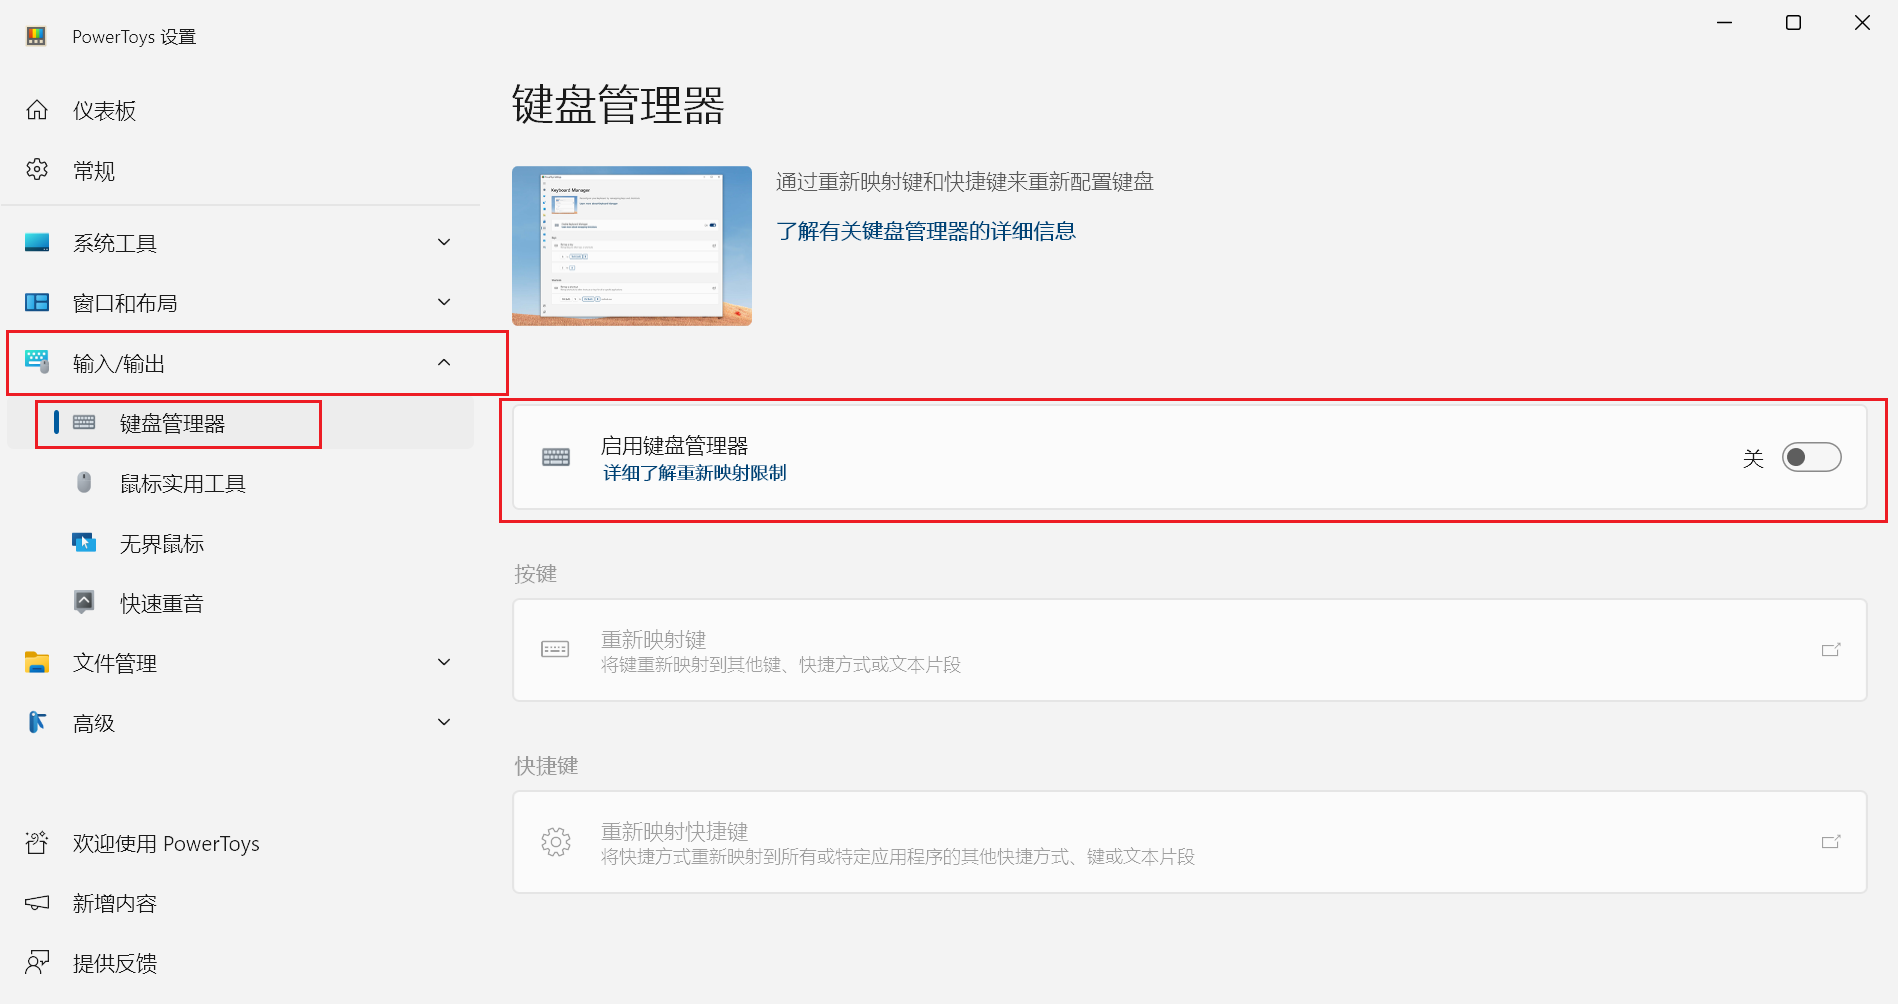1898x1004 pixels.
Task: Click the mouse icon beside 鼠标实用工具
Action: coord(84,483)
